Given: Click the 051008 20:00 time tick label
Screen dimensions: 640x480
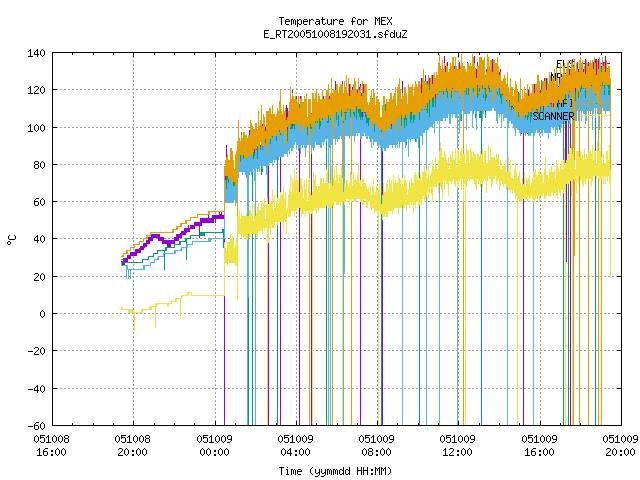Looking at the screenshot, I should tap(133, 446).
